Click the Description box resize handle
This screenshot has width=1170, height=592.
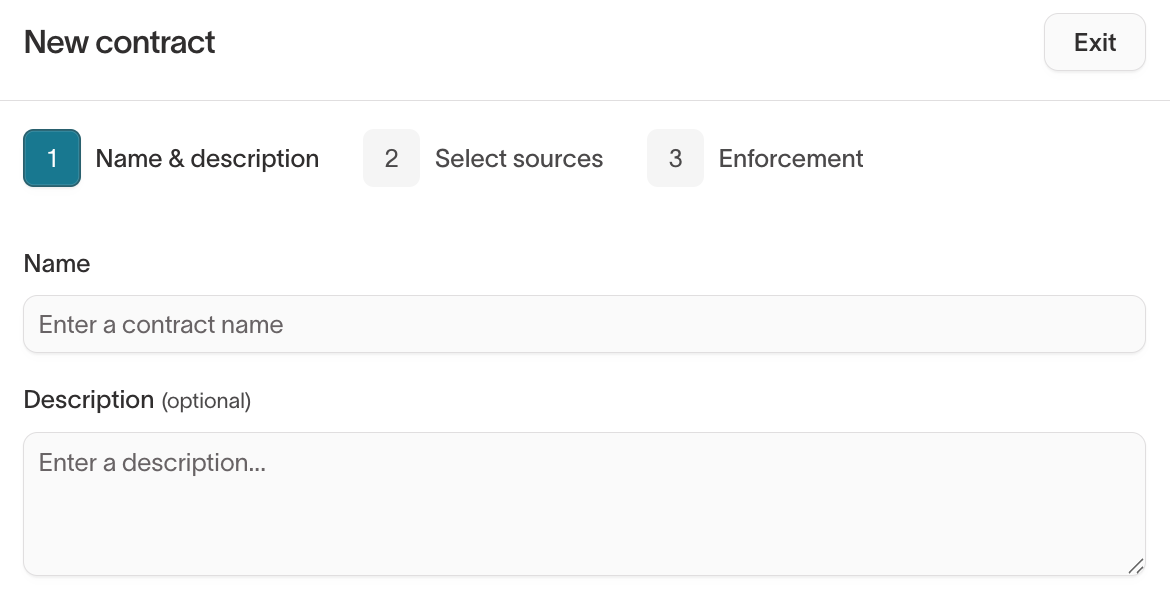click(1135, 566)
